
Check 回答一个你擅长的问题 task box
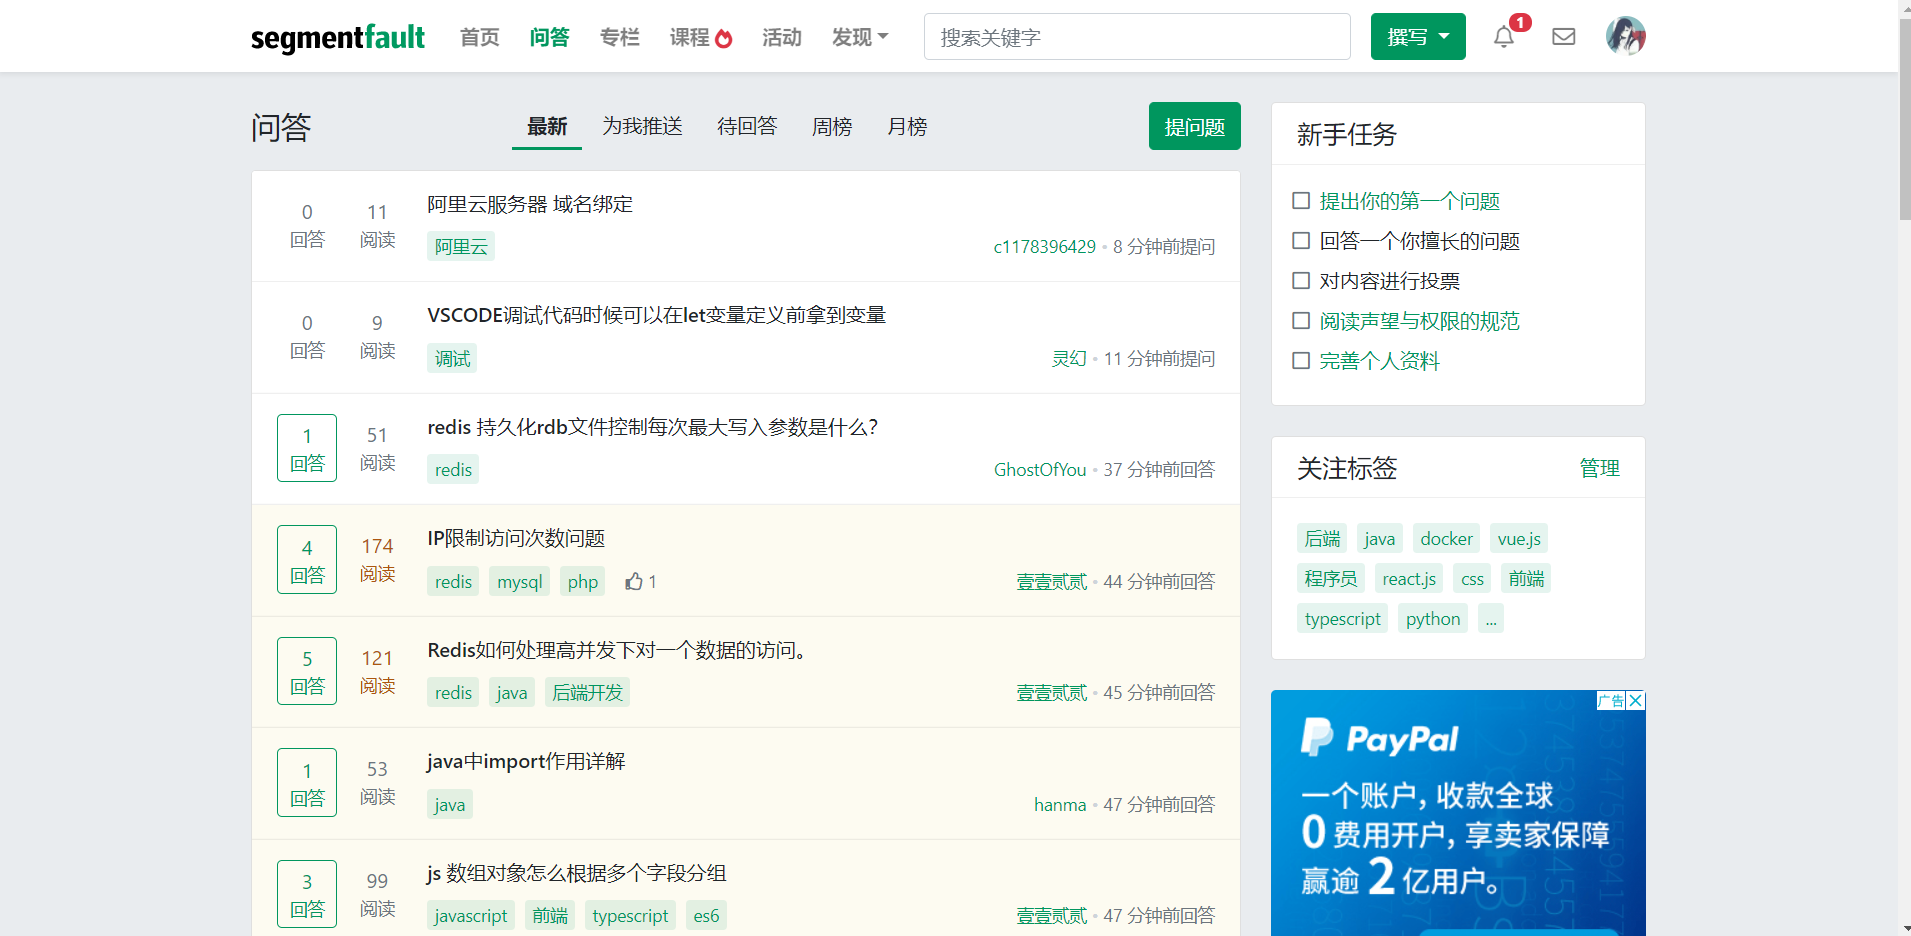click(x=1301, y=241)
